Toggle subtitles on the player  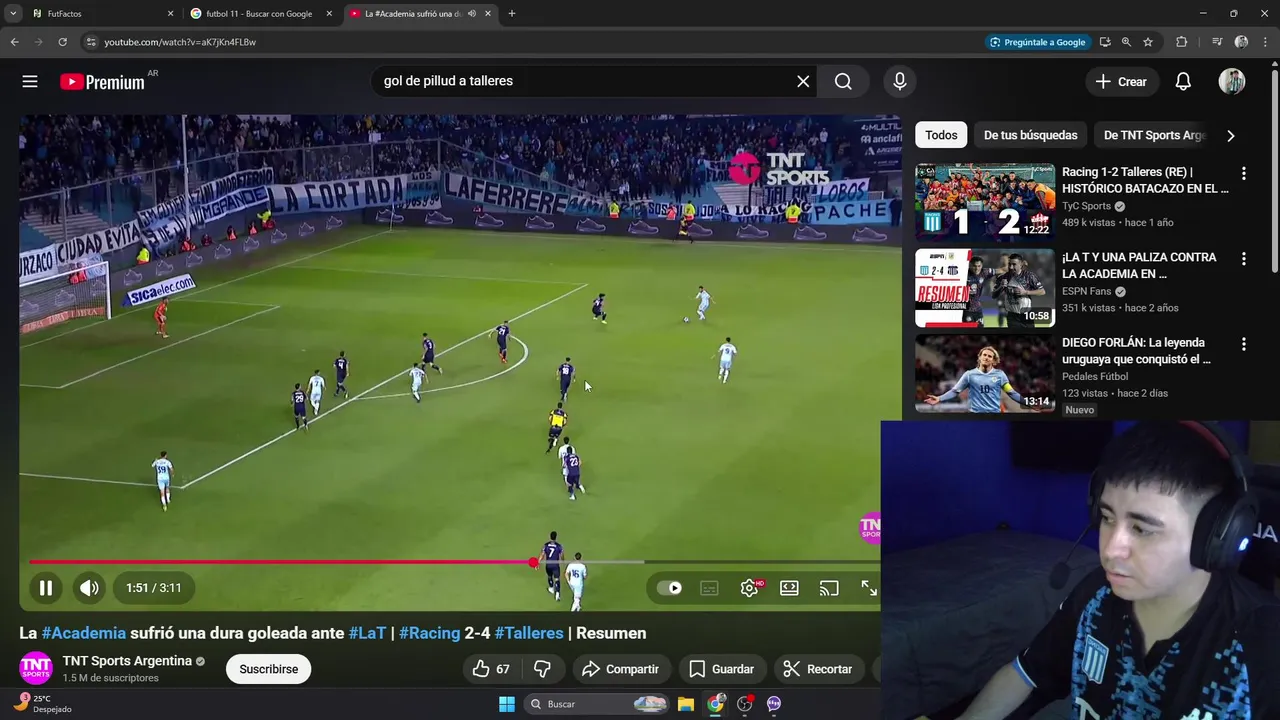coord(709,588)
